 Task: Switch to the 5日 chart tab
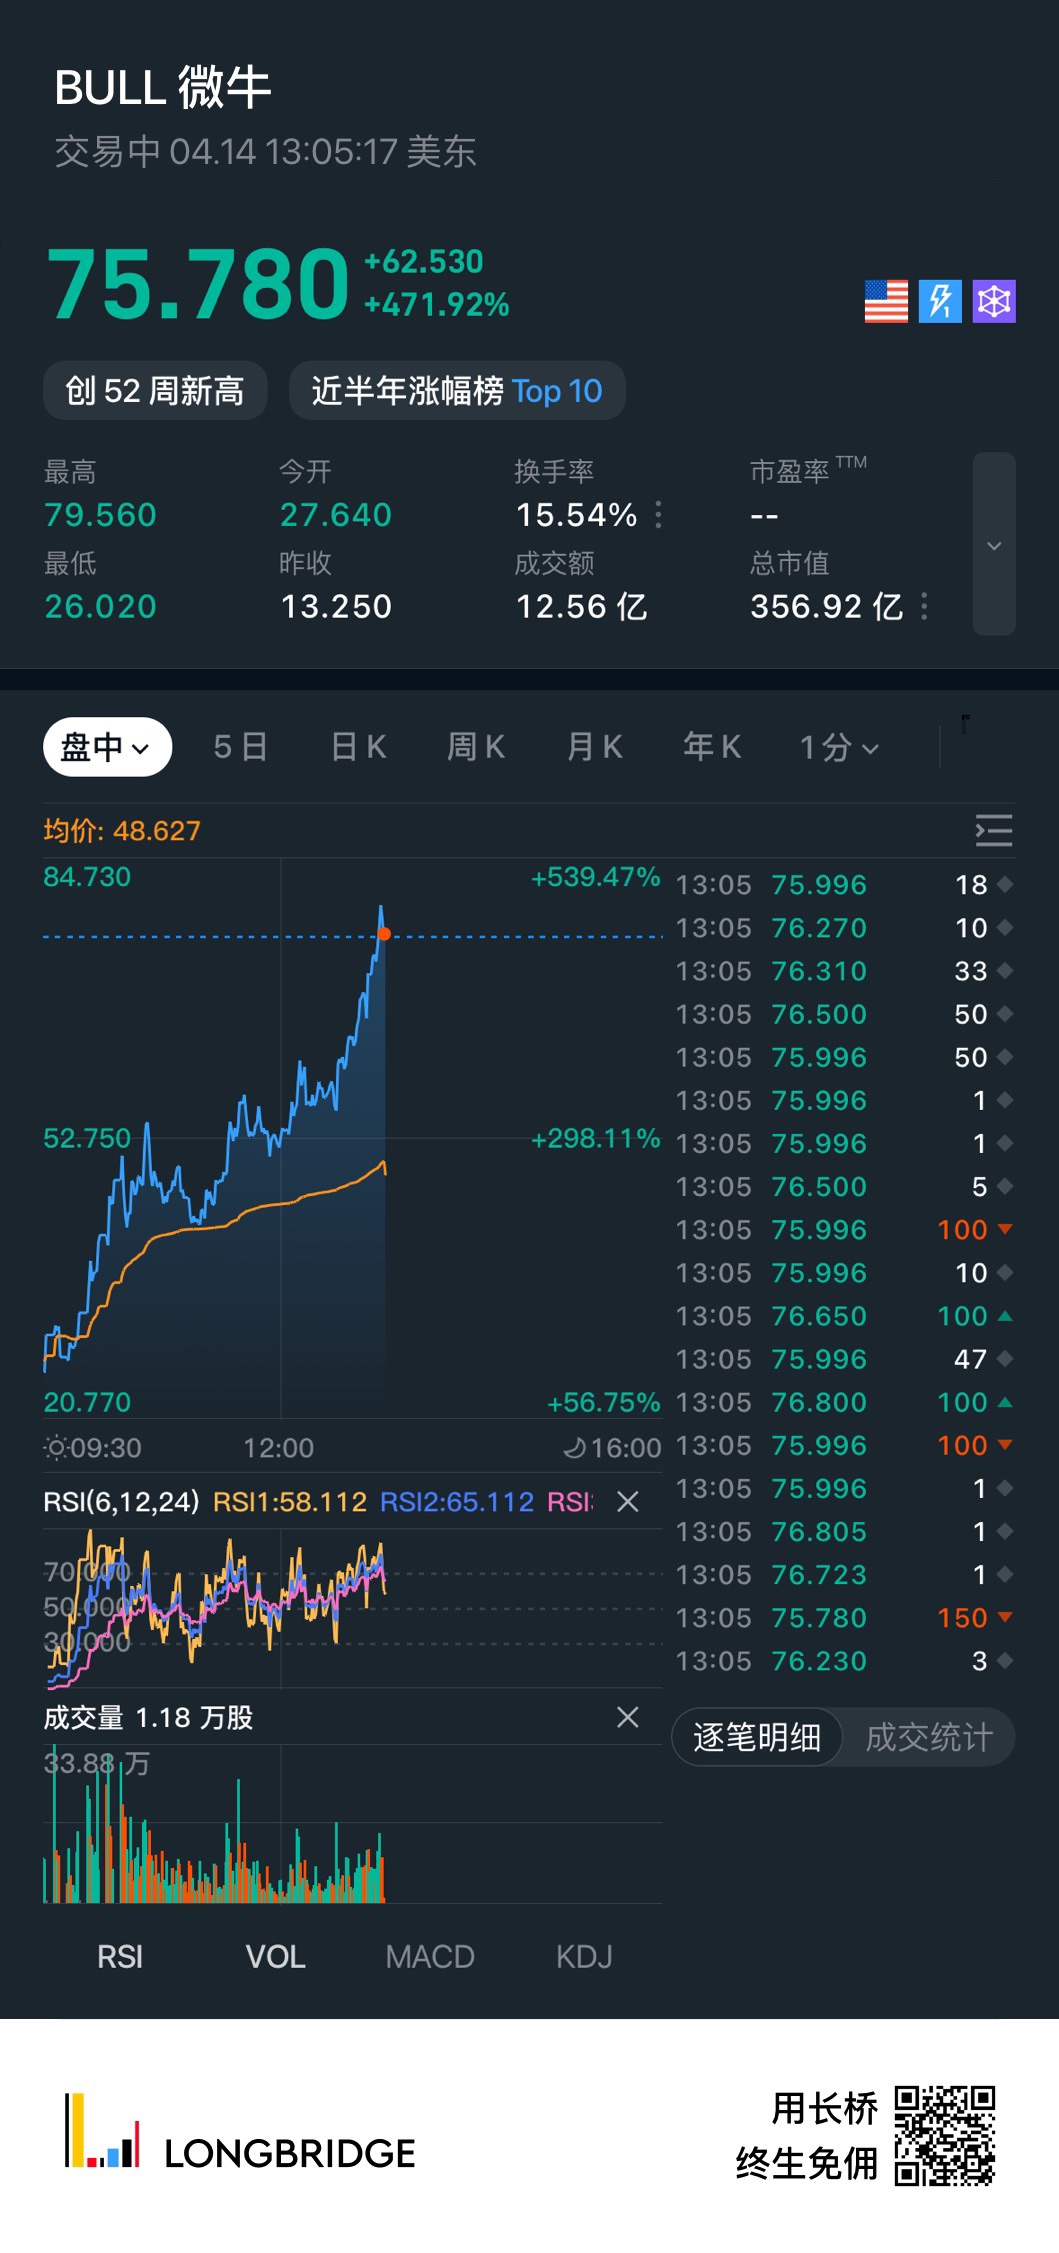coord(240,747)
